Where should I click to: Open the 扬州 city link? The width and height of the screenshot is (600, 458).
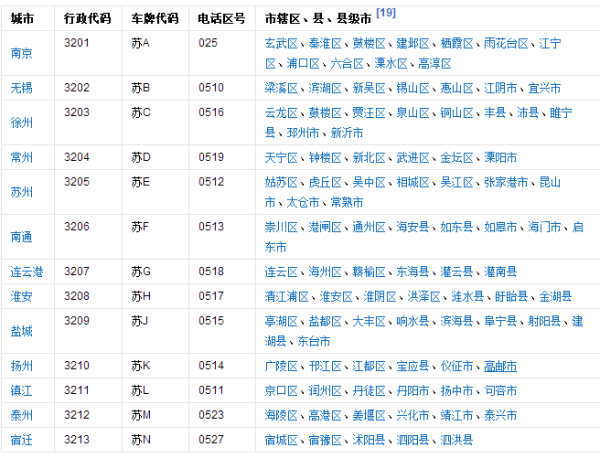[21, 366]
